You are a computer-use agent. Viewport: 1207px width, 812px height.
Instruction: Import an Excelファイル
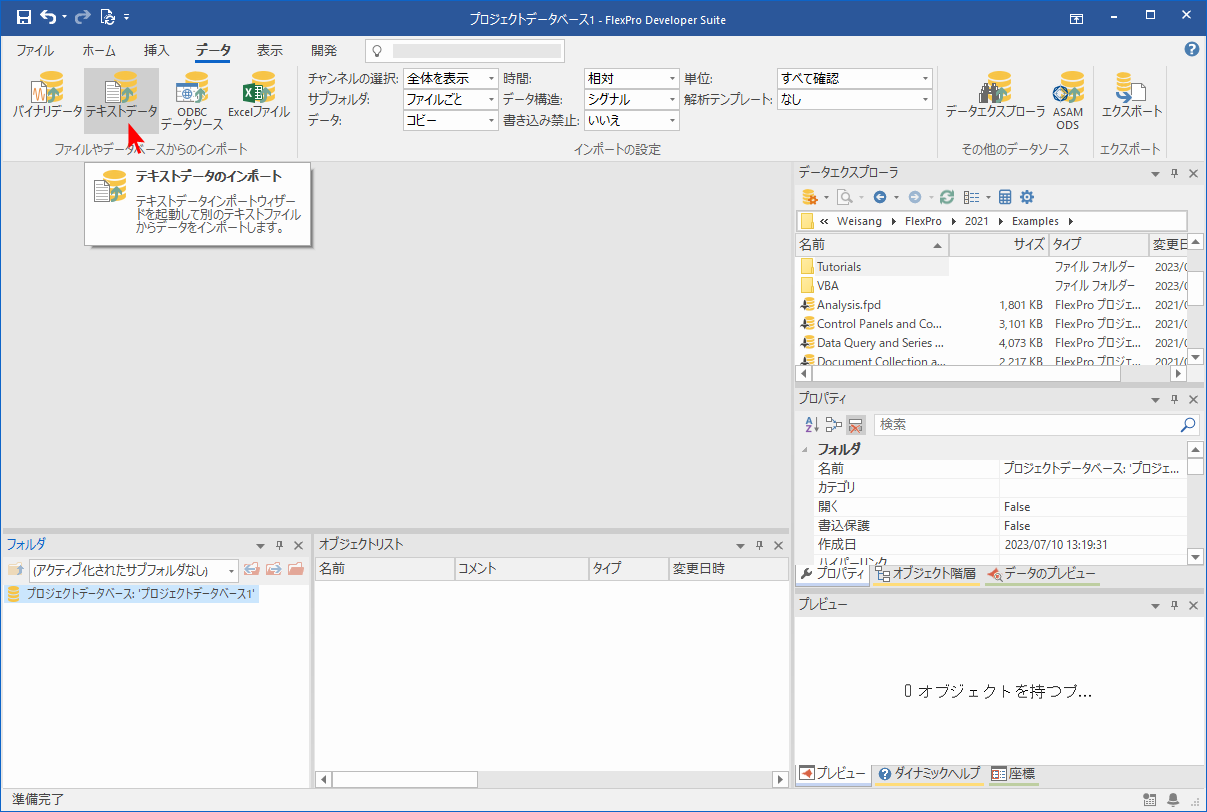[259, 96]
